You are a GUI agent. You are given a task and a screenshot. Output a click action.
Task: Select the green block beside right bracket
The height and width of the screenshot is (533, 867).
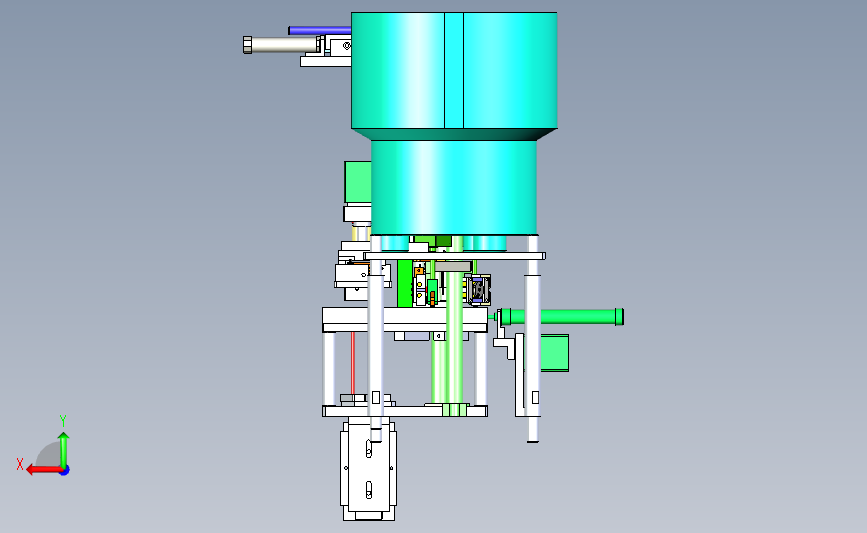[554, 353]
